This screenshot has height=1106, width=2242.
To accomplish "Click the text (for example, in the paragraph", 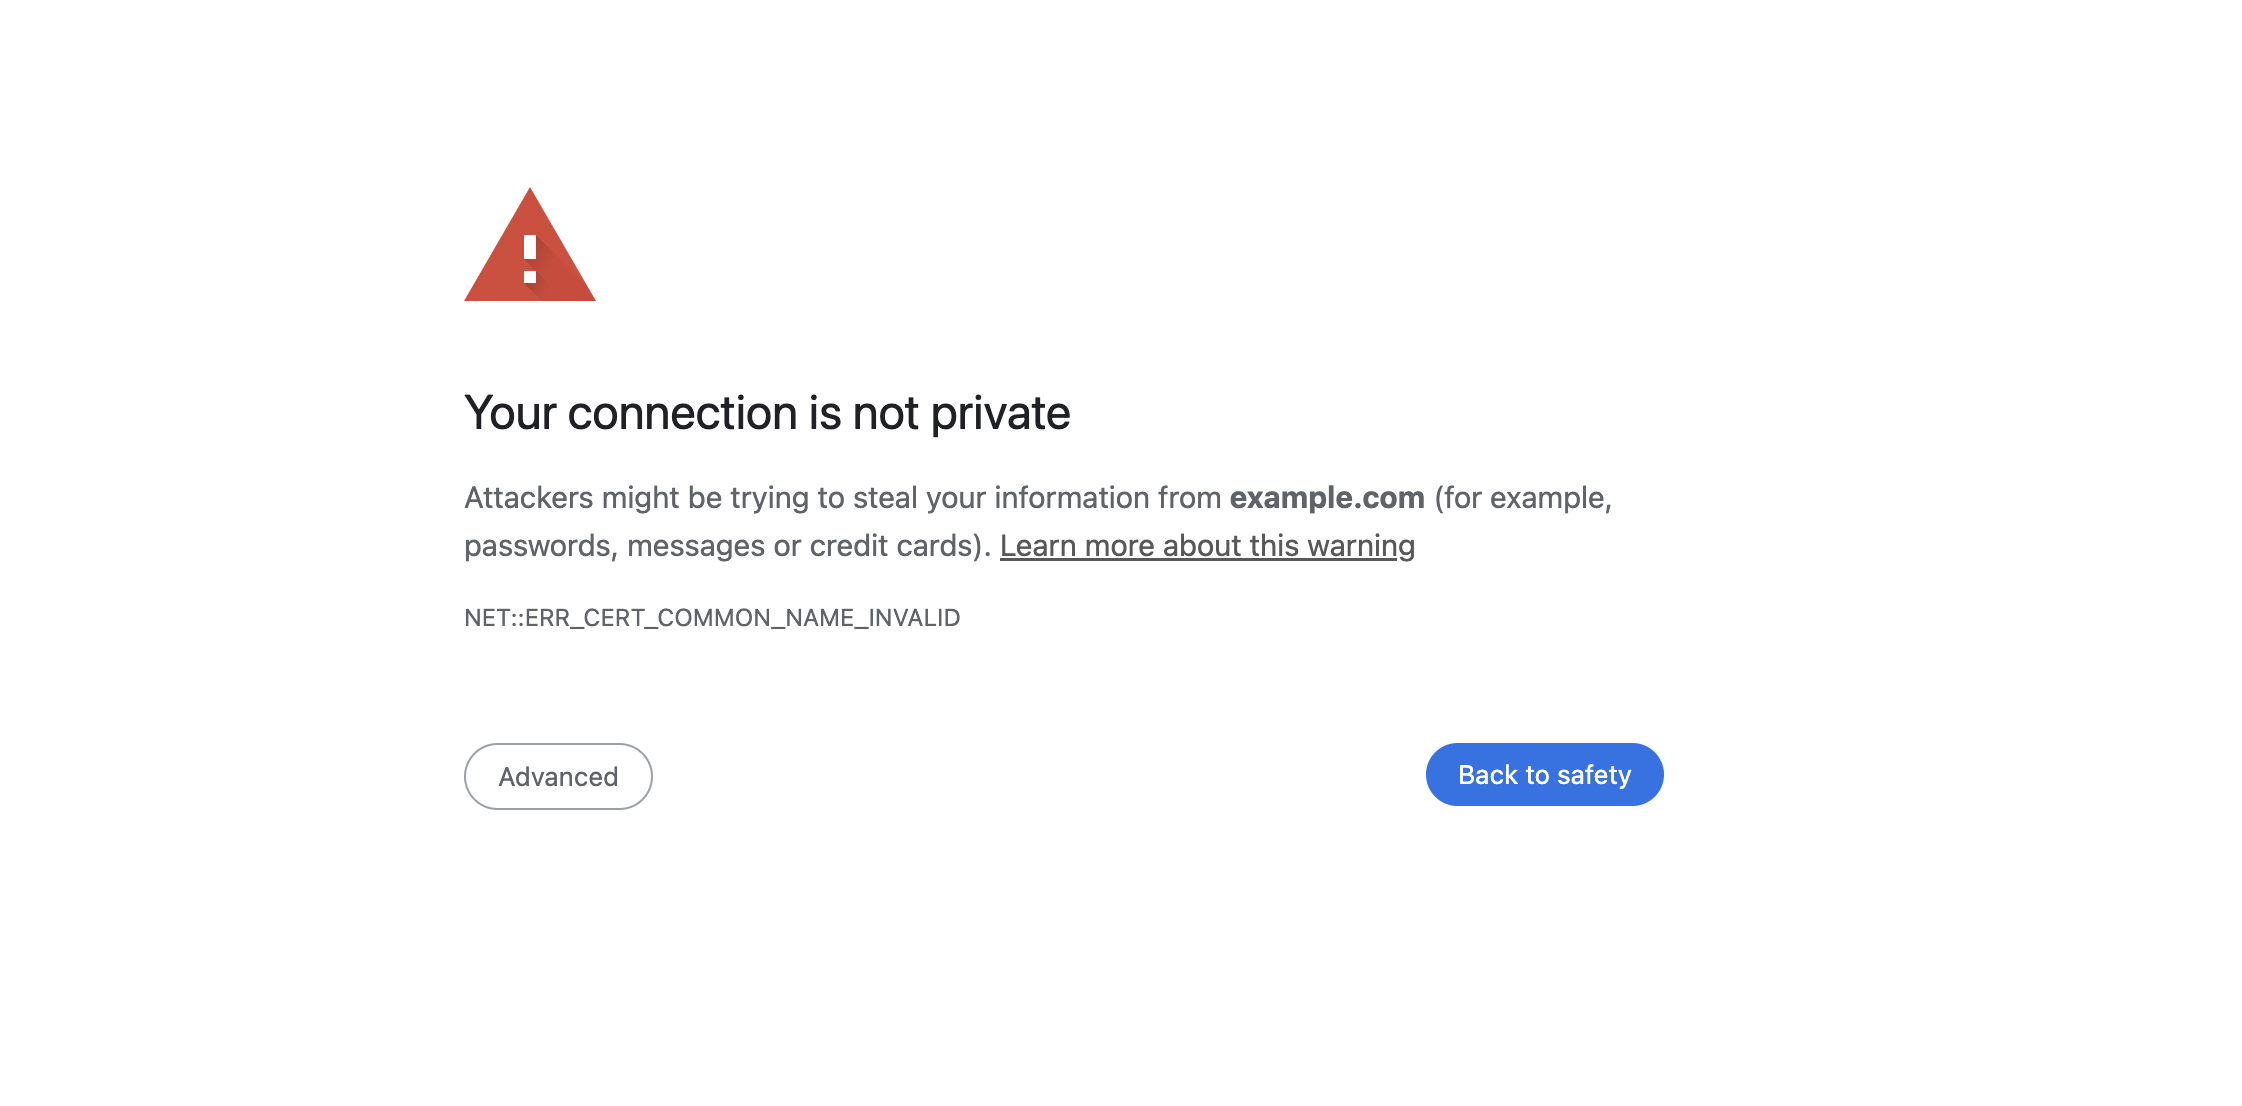I will (x=1523, y=498).
